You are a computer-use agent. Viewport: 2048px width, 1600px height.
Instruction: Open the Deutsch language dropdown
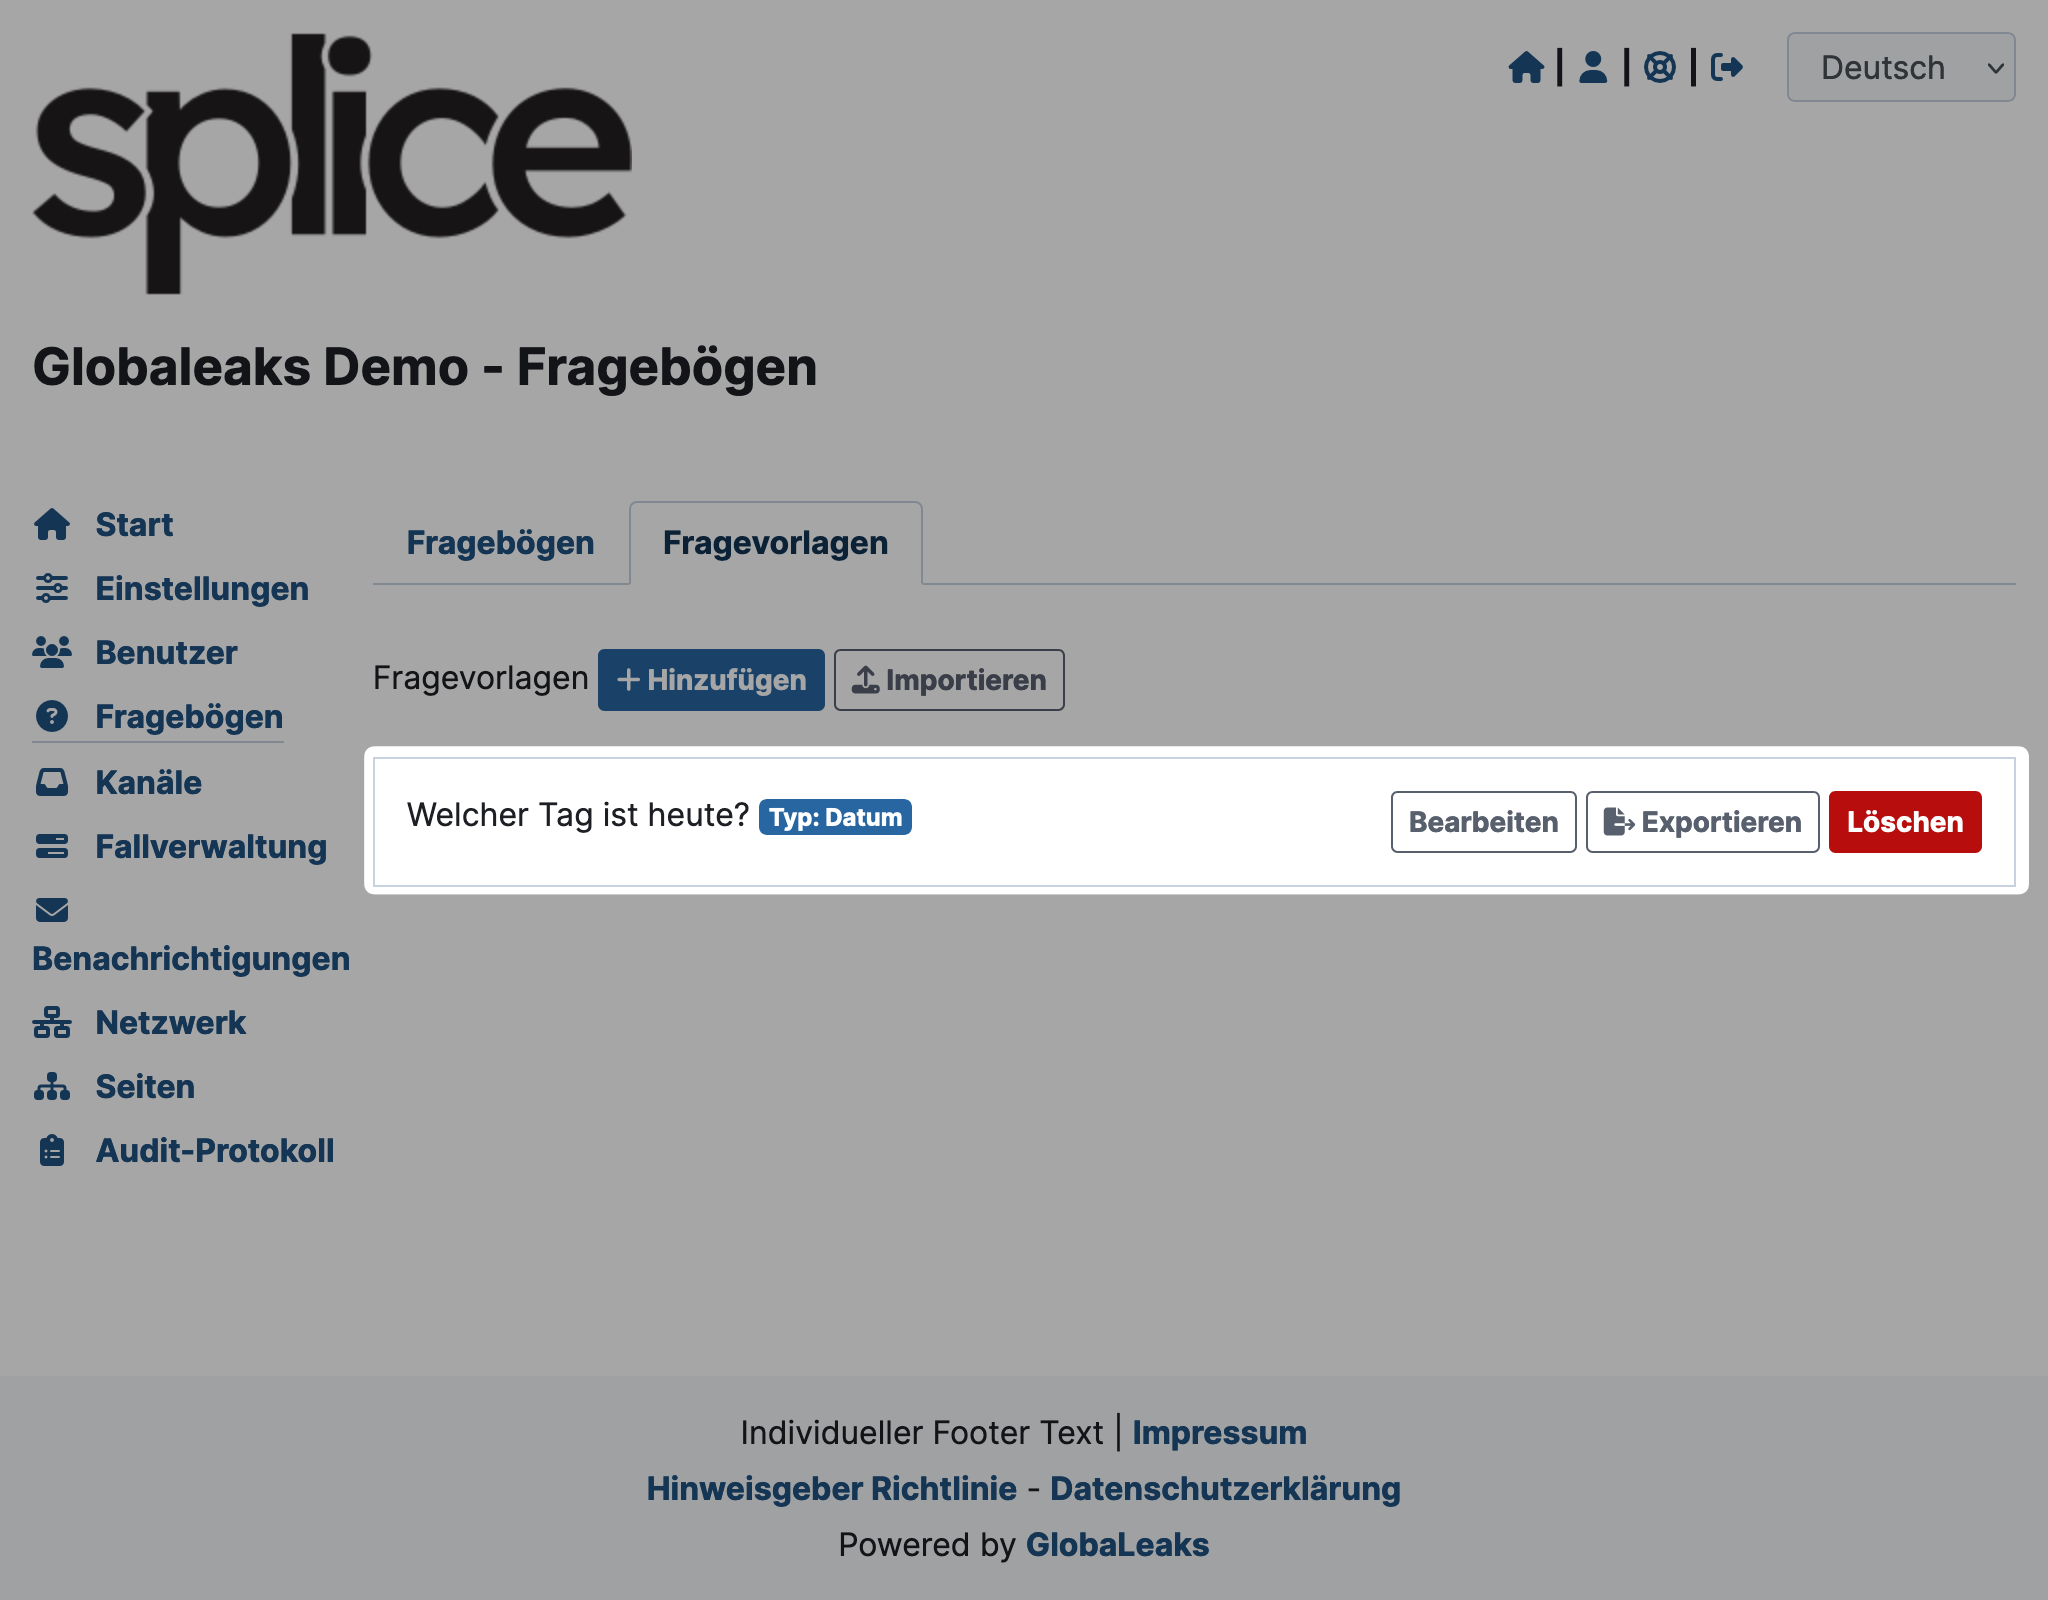[x=1901, y=67]
